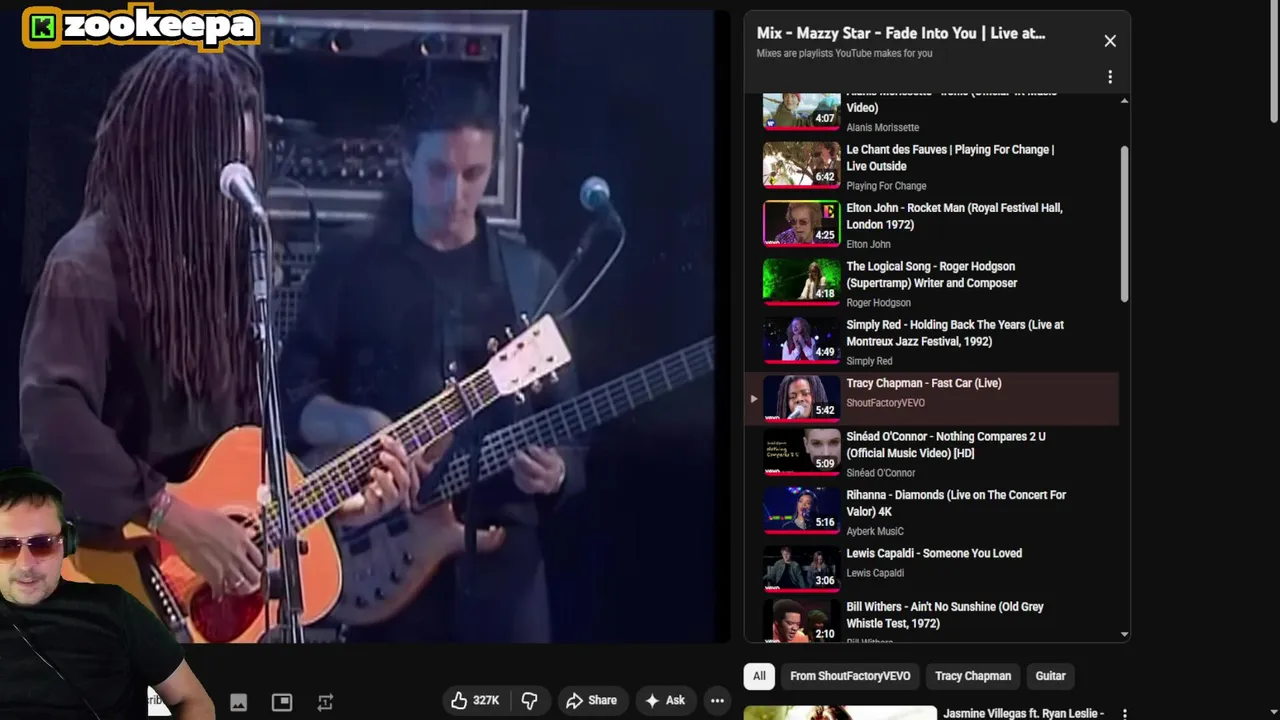Select Tracy Chapman Fast Car playlist entry
Viewport: 1280px width, 720px height.
(x=931, y=399)
